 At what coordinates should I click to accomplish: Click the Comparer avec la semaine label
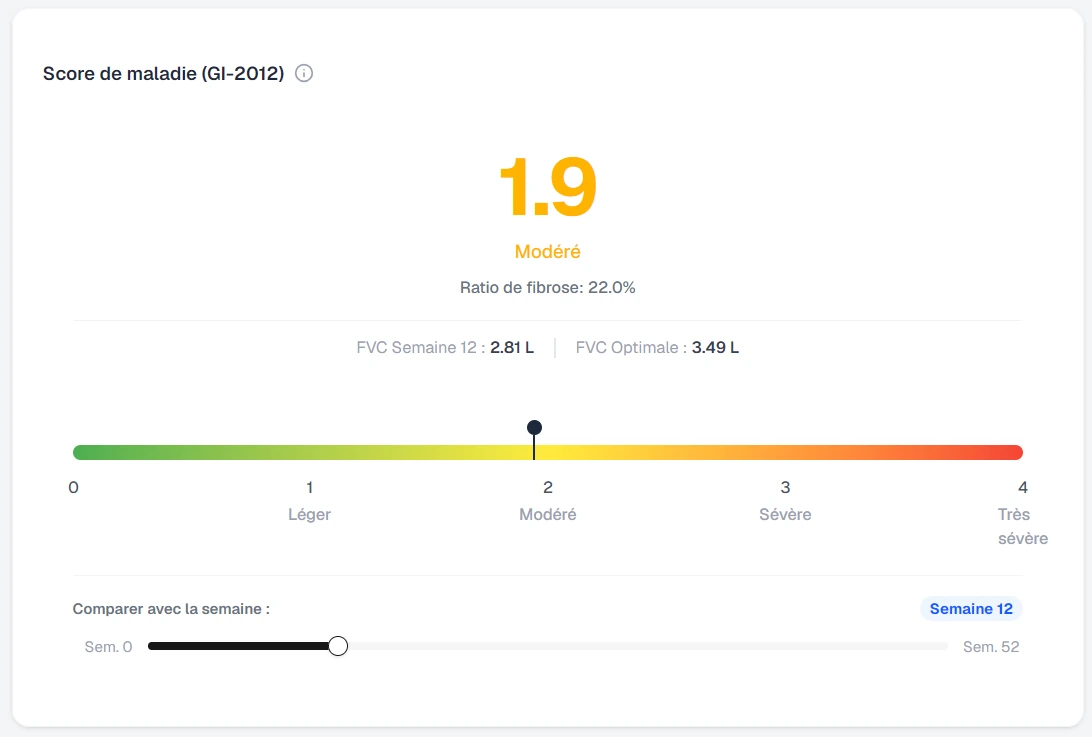coord(171,609)
